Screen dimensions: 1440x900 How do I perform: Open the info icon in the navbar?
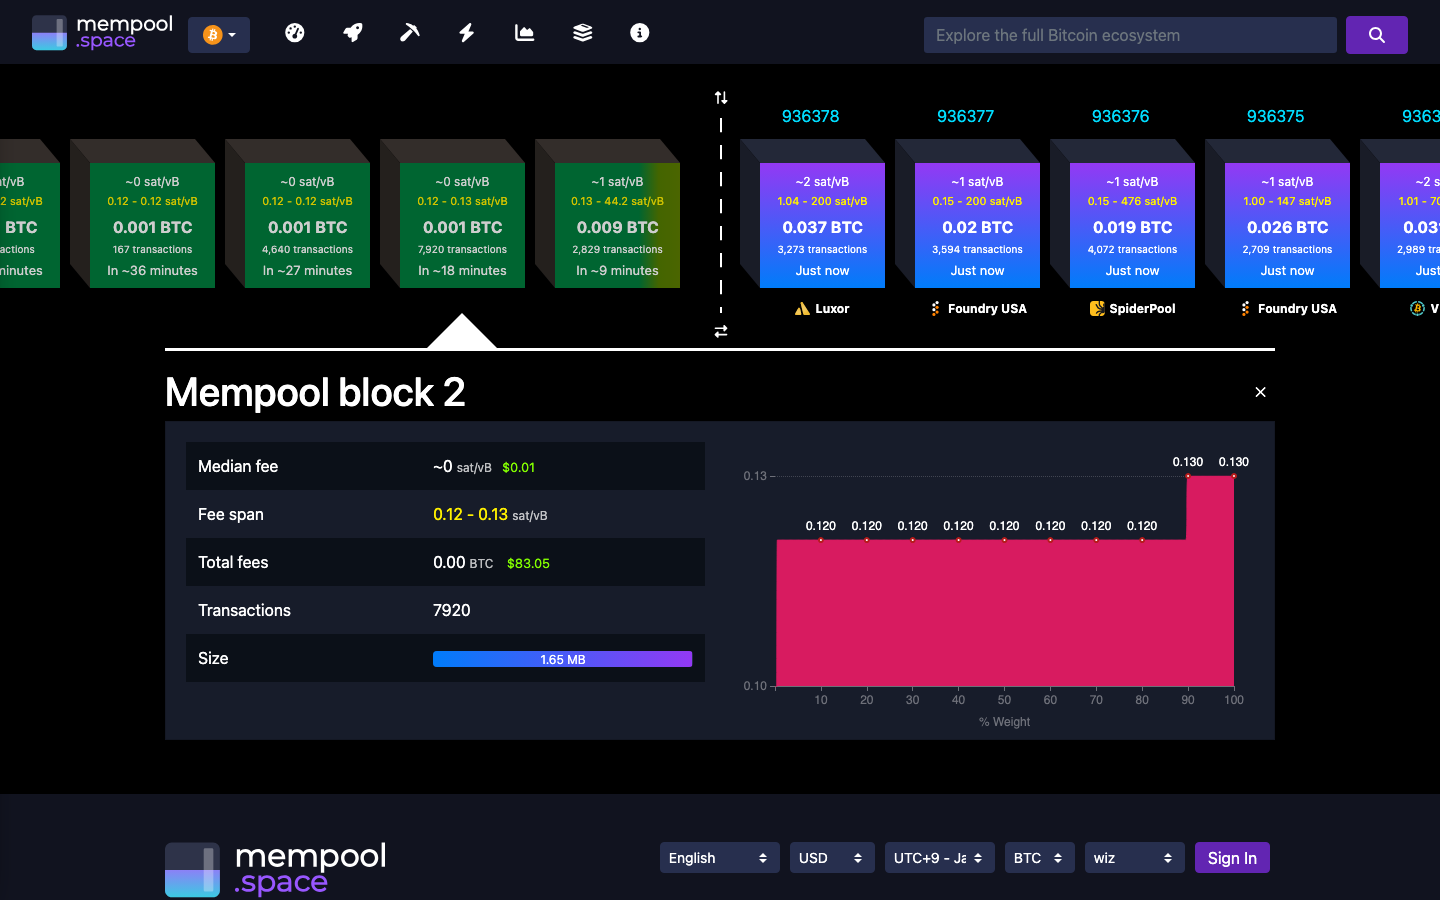click(x=639, y=32)
